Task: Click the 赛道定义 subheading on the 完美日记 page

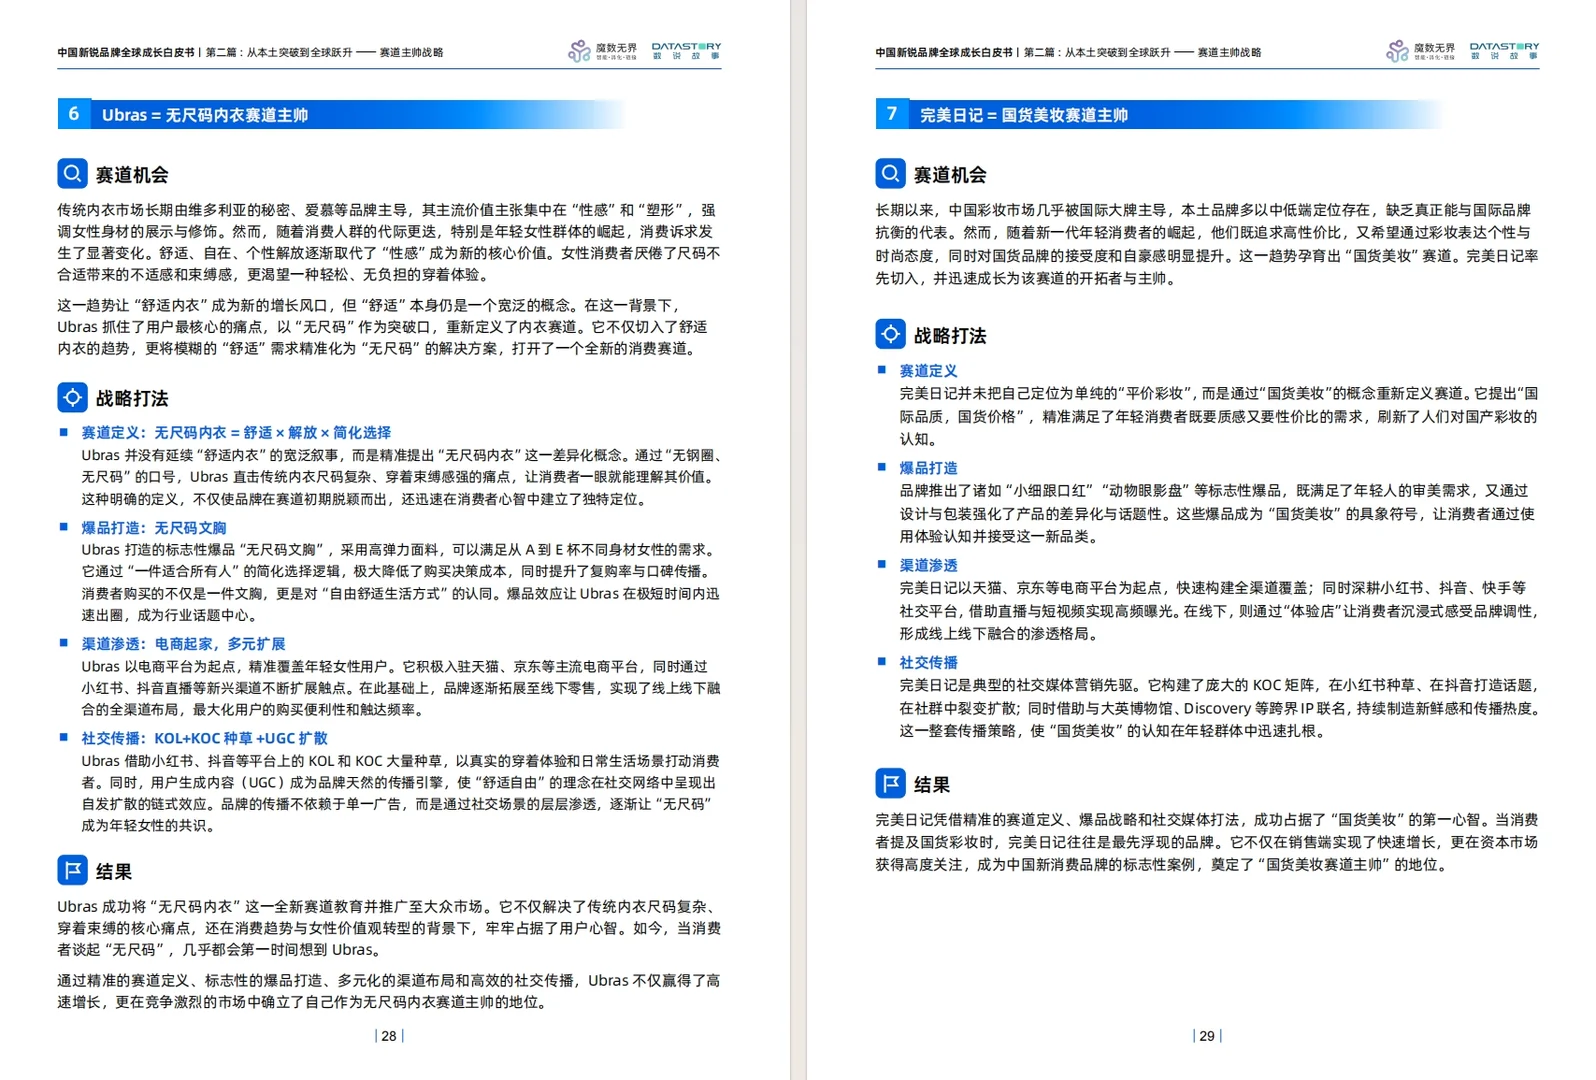Action: click(928, 370)
